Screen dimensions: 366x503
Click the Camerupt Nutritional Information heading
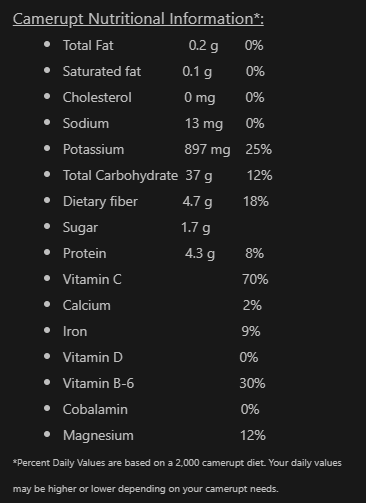pos(138,19)
